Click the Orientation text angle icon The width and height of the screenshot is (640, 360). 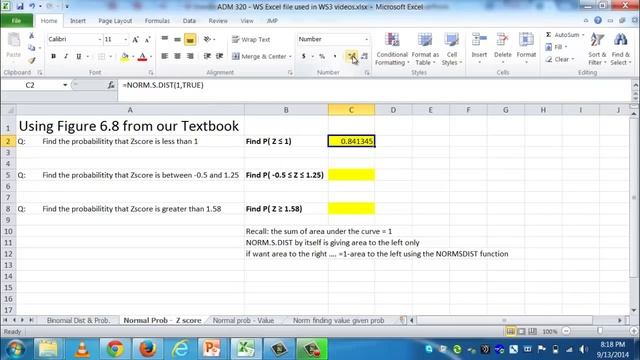pos(208,39)
